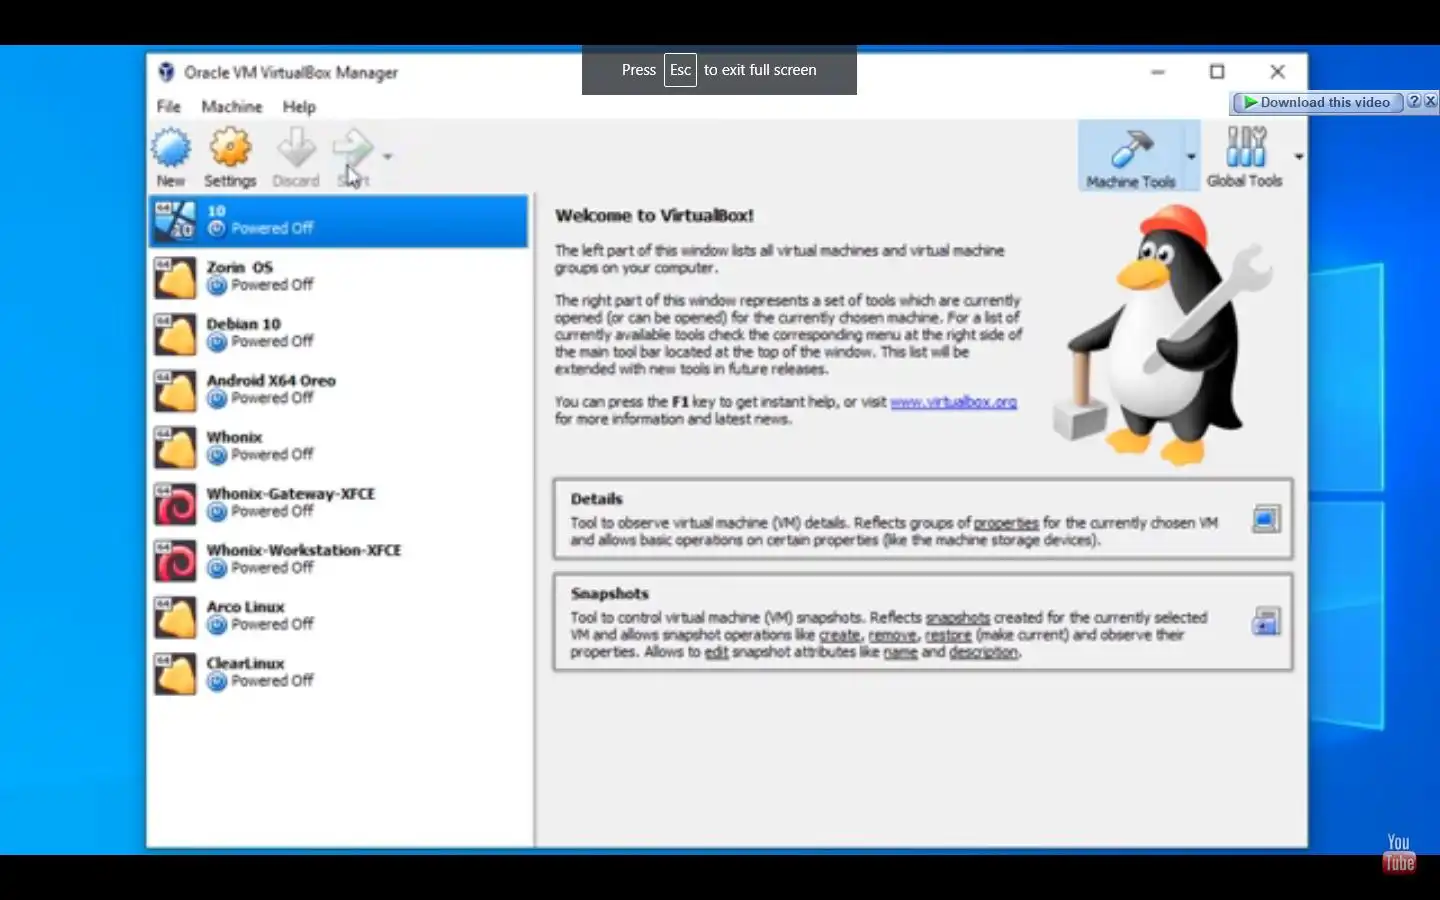Click the Details section heading

pyautogui.click(x=597, y=499)
